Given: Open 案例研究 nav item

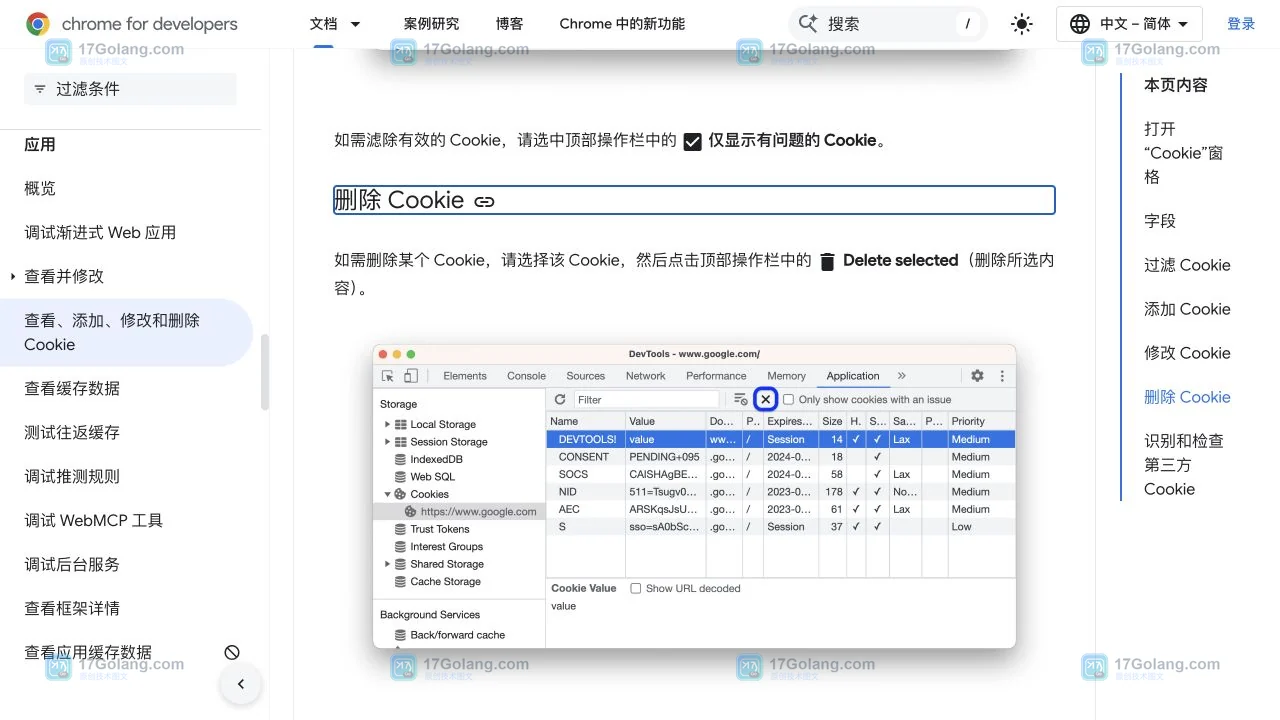Looking at the screenshot, I should [431, 24].
